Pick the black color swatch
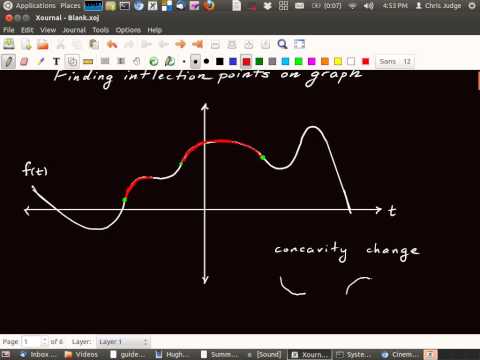Image resolution: width=480 pixels, height=360 pixels. coord(220,61)
